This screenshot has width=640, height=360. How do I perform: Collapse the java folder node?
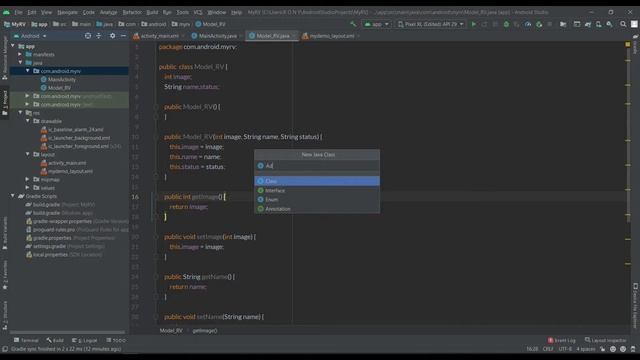(20, 62)
